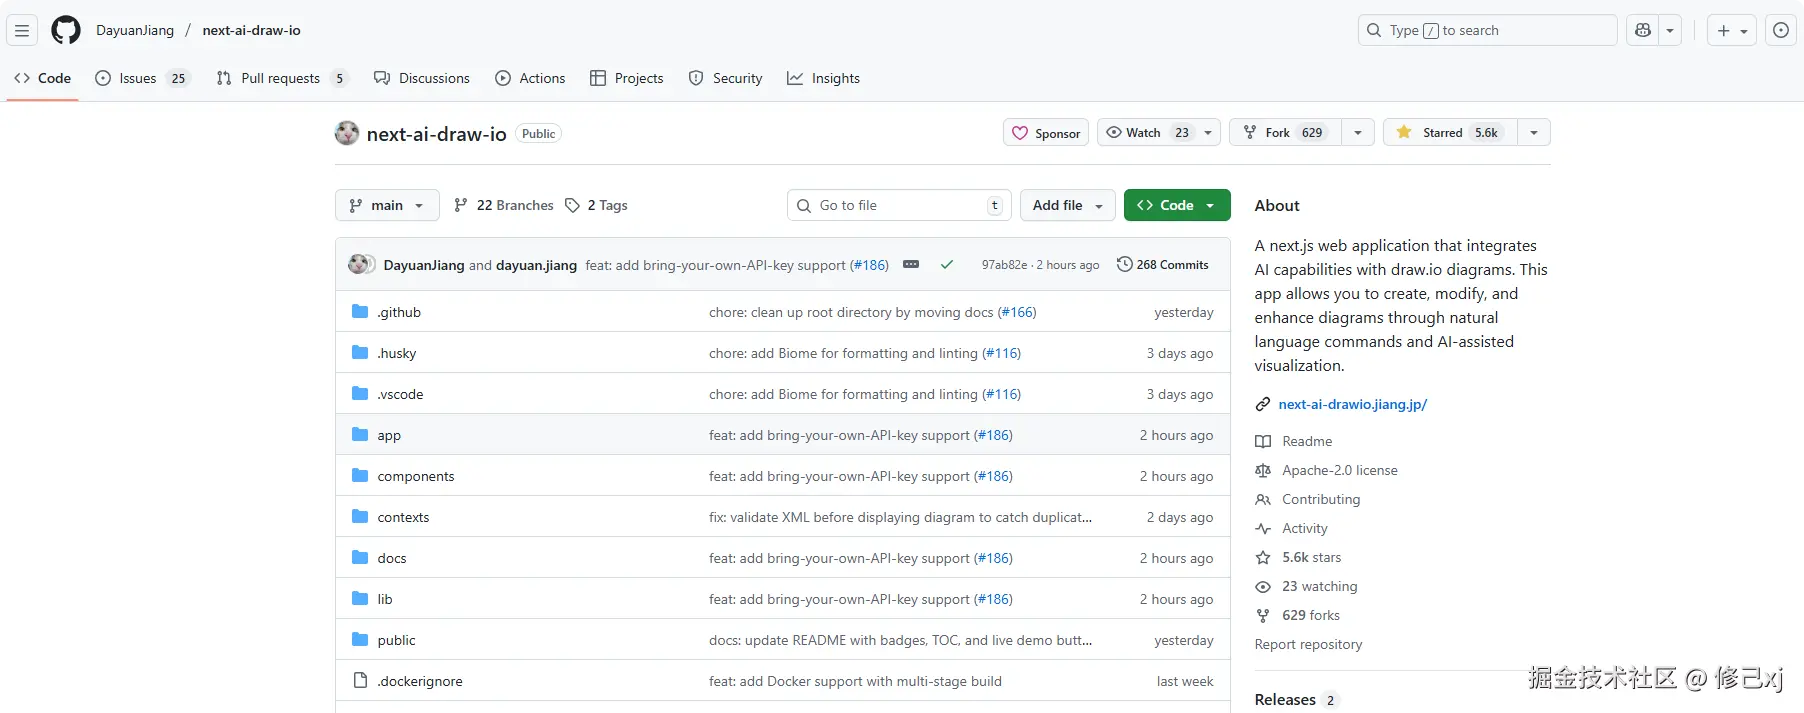Switch to the Pull requests tab
The width and height of the screenshot is (1804, 713).
point(280,78)
